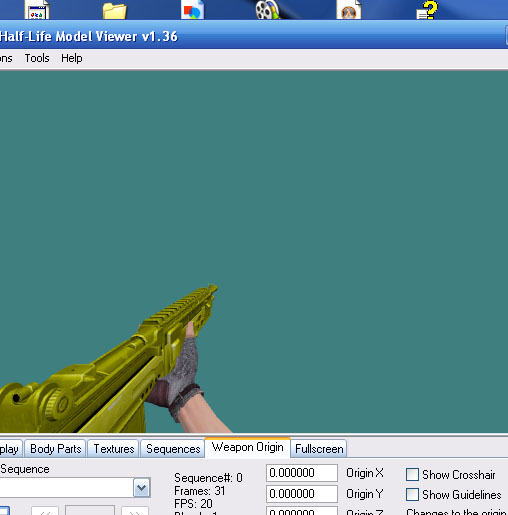Click the yellow question mark help icon
The image size is (508, 515).
427,10
